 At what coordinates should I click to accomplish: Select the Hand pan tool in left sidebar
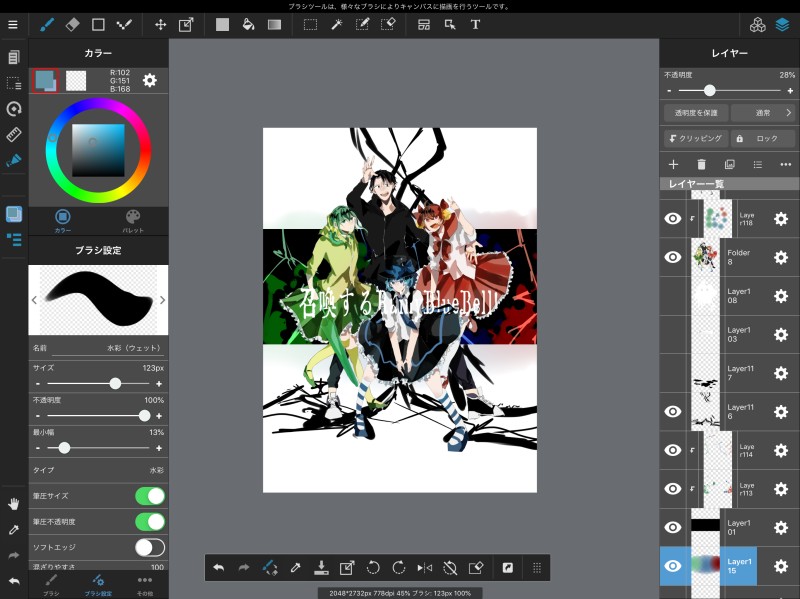coord(14,504)
